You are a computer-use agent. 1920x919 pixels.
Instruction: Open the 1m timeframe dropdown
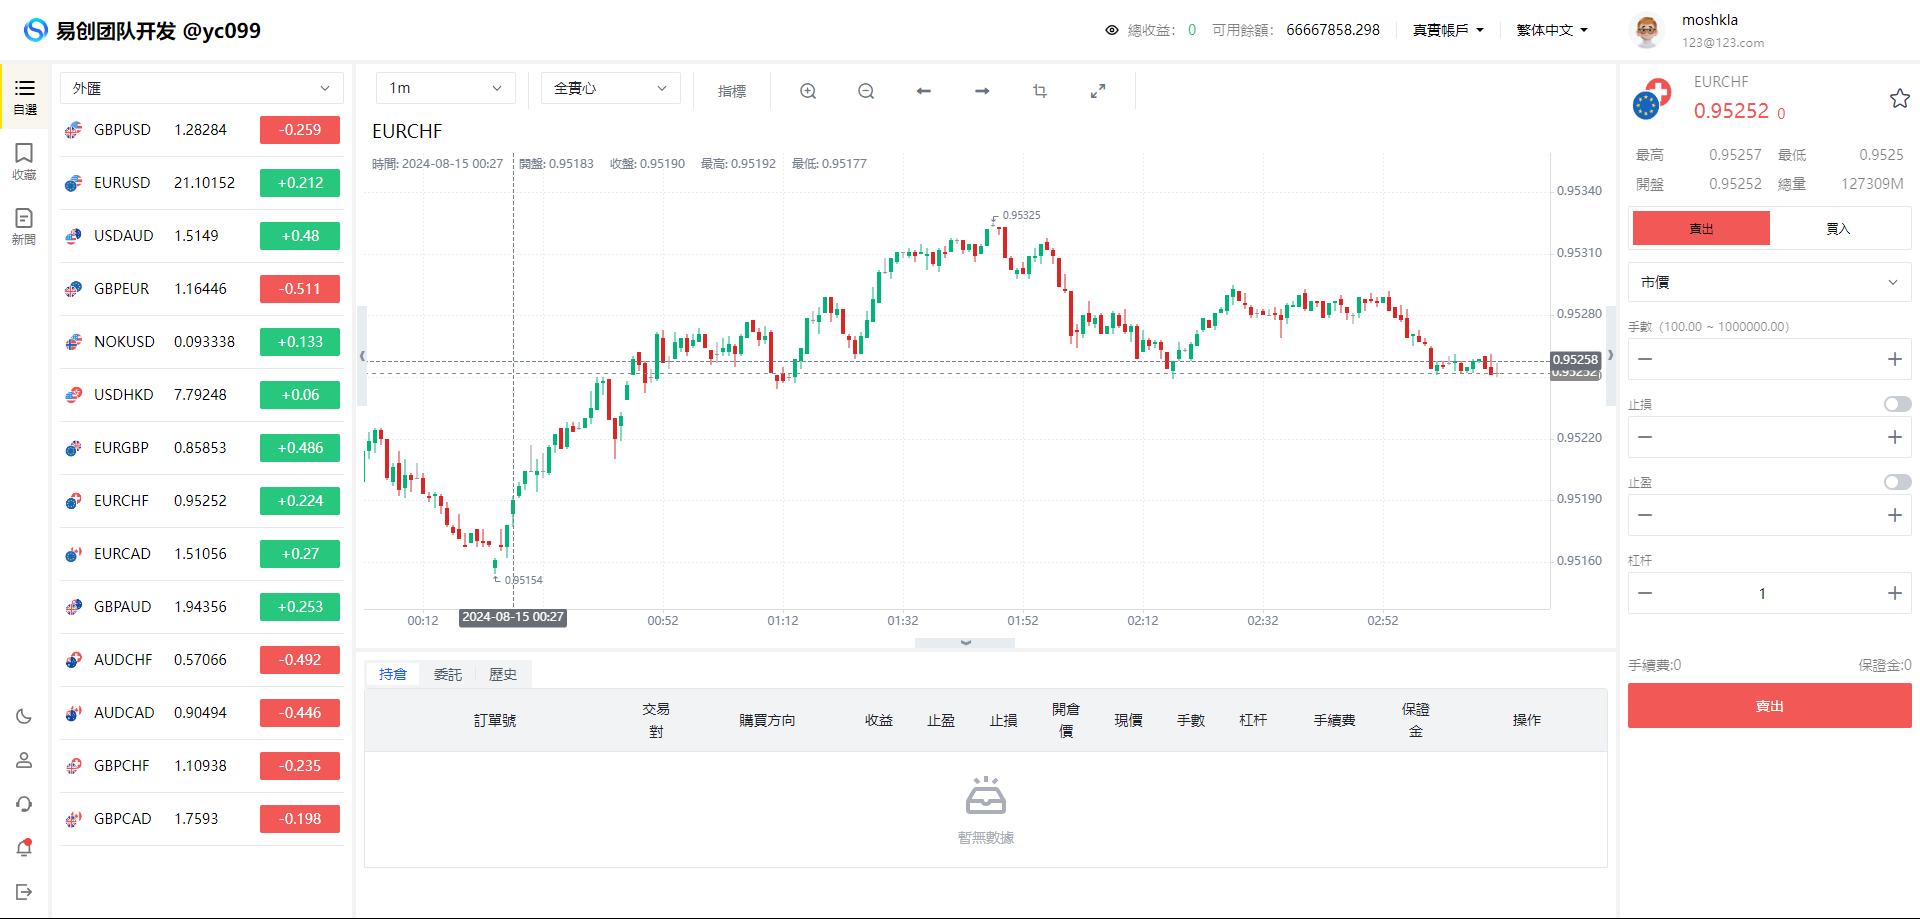click(445, 88)
